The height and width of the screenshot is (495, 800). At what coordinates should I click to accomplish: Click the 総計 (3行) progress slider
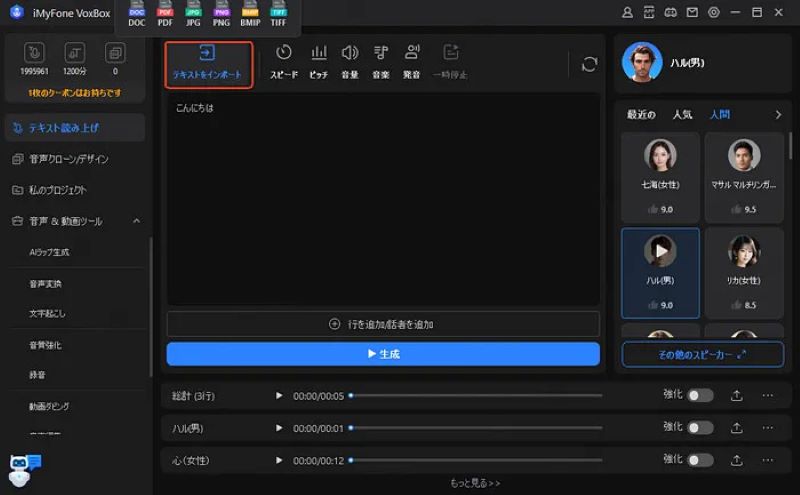point(476,395)
